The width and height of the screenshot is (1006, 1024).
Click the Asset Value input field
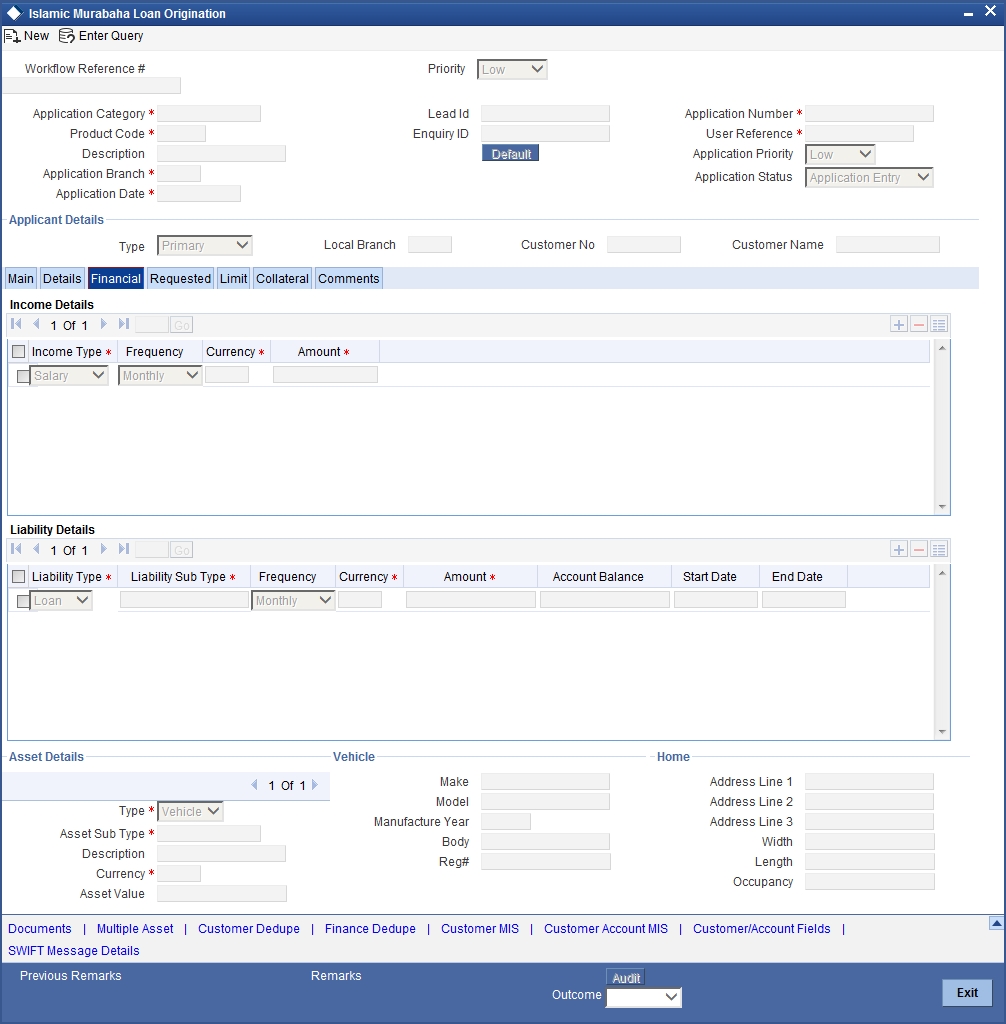pyautogui.click(x=222, y=894)
